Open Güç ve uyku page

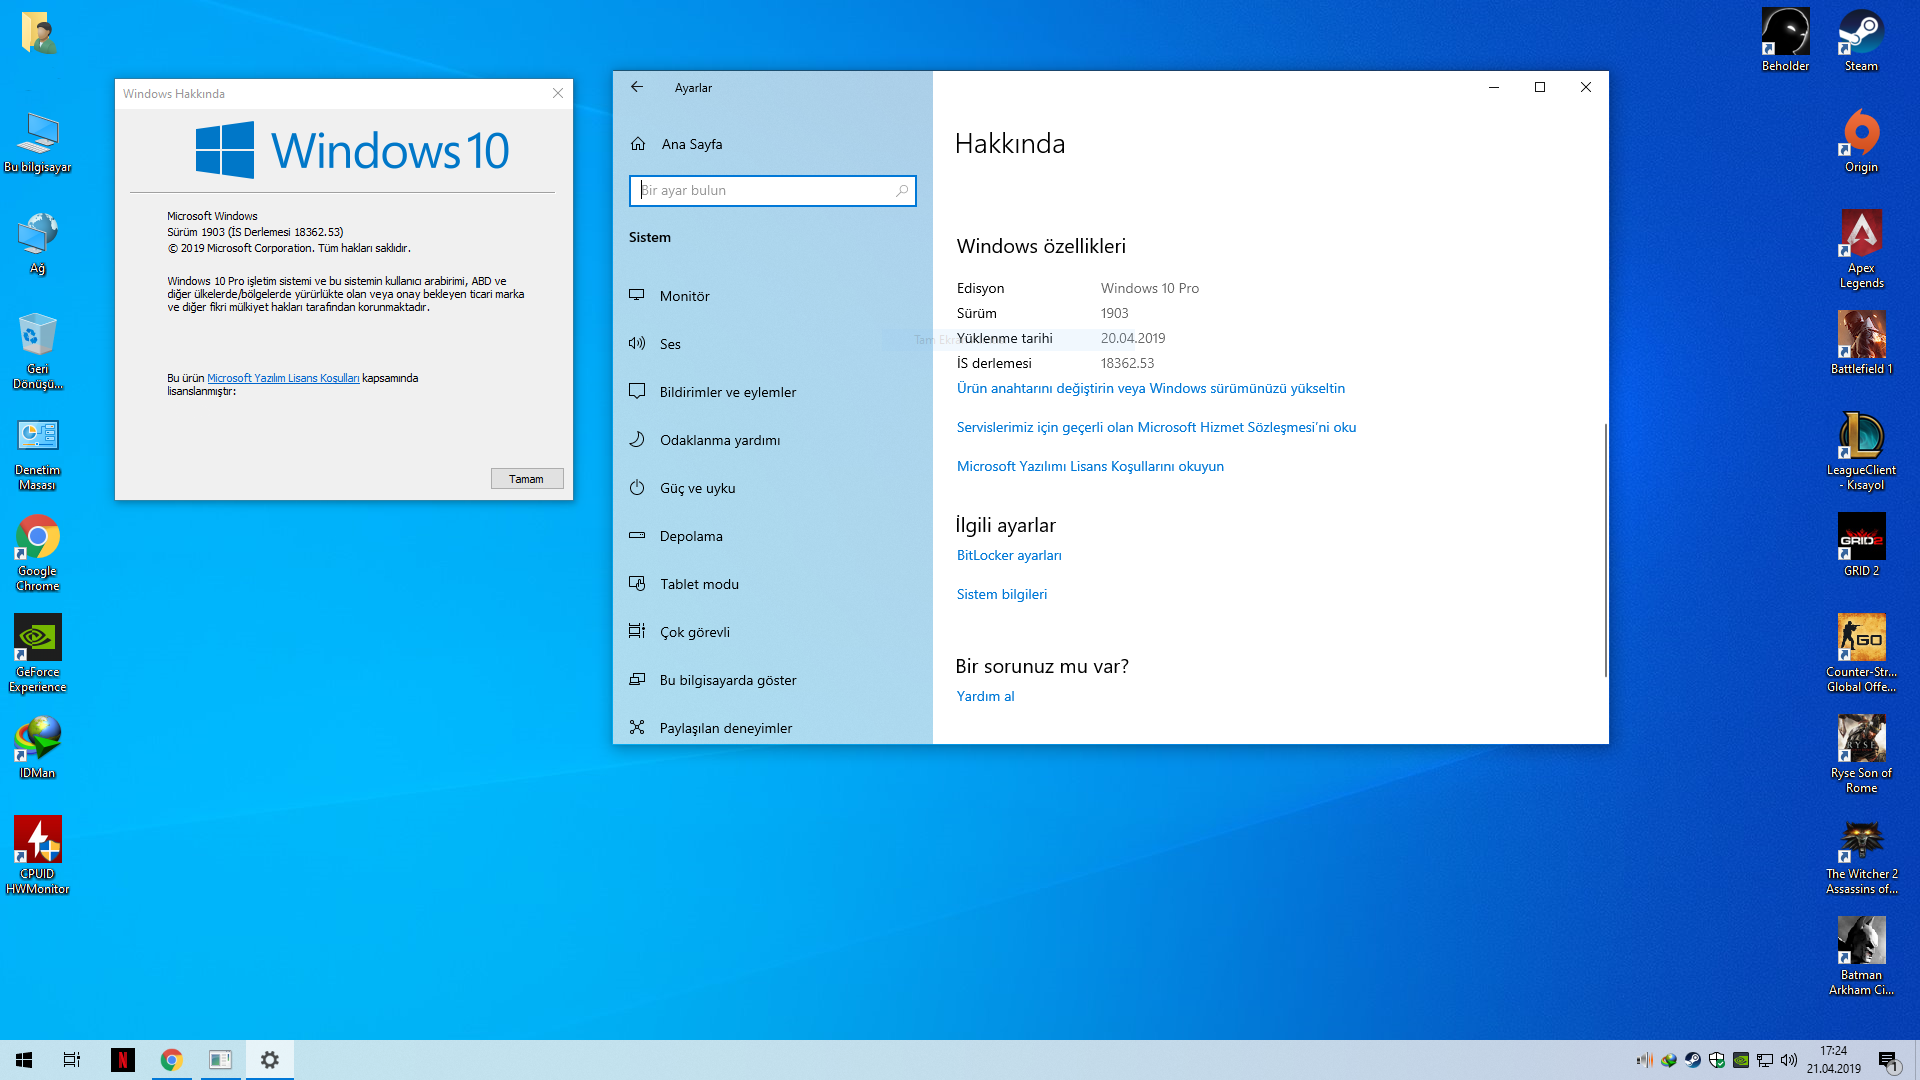[x=773, y=488]
